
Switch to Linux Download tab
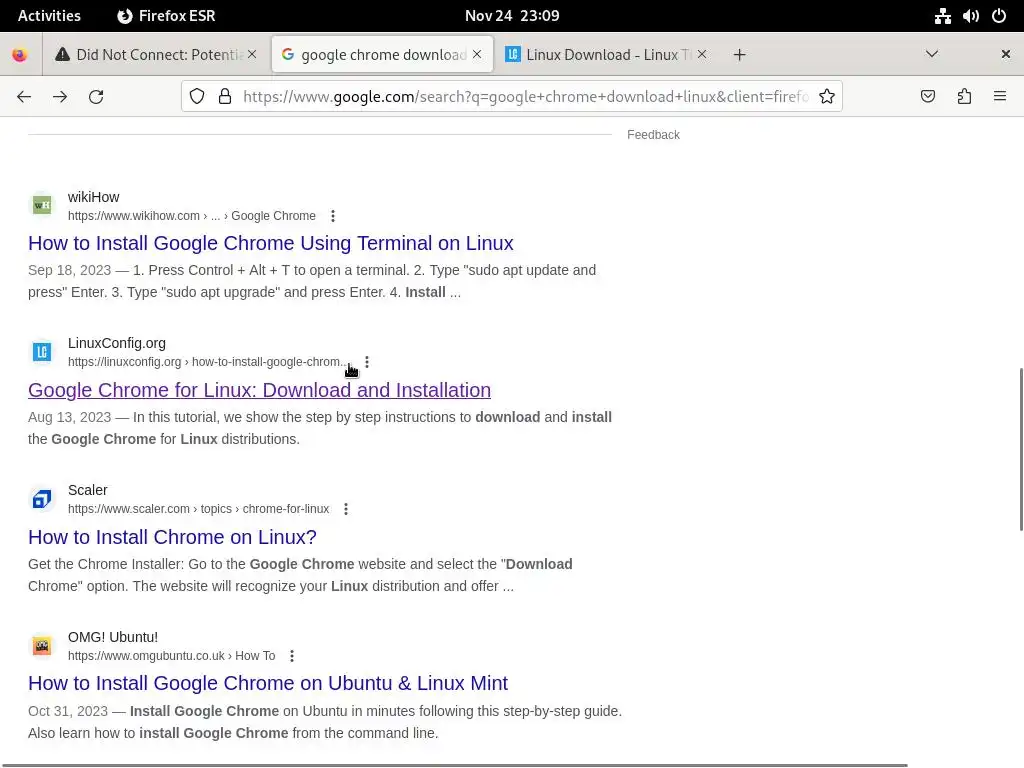(x=607, y=55)
